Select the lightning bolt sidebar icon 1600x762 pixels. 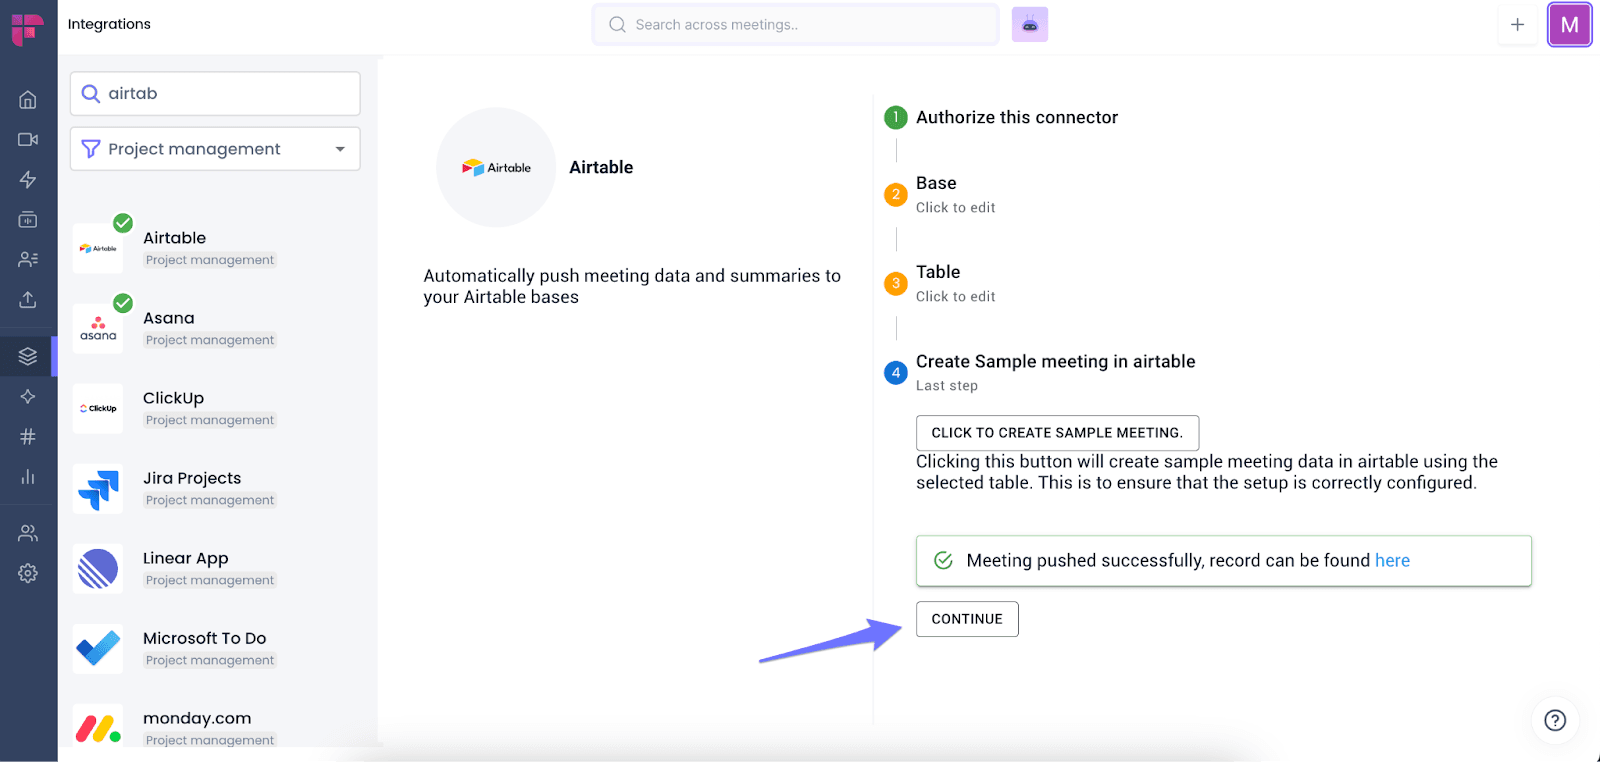28,180
